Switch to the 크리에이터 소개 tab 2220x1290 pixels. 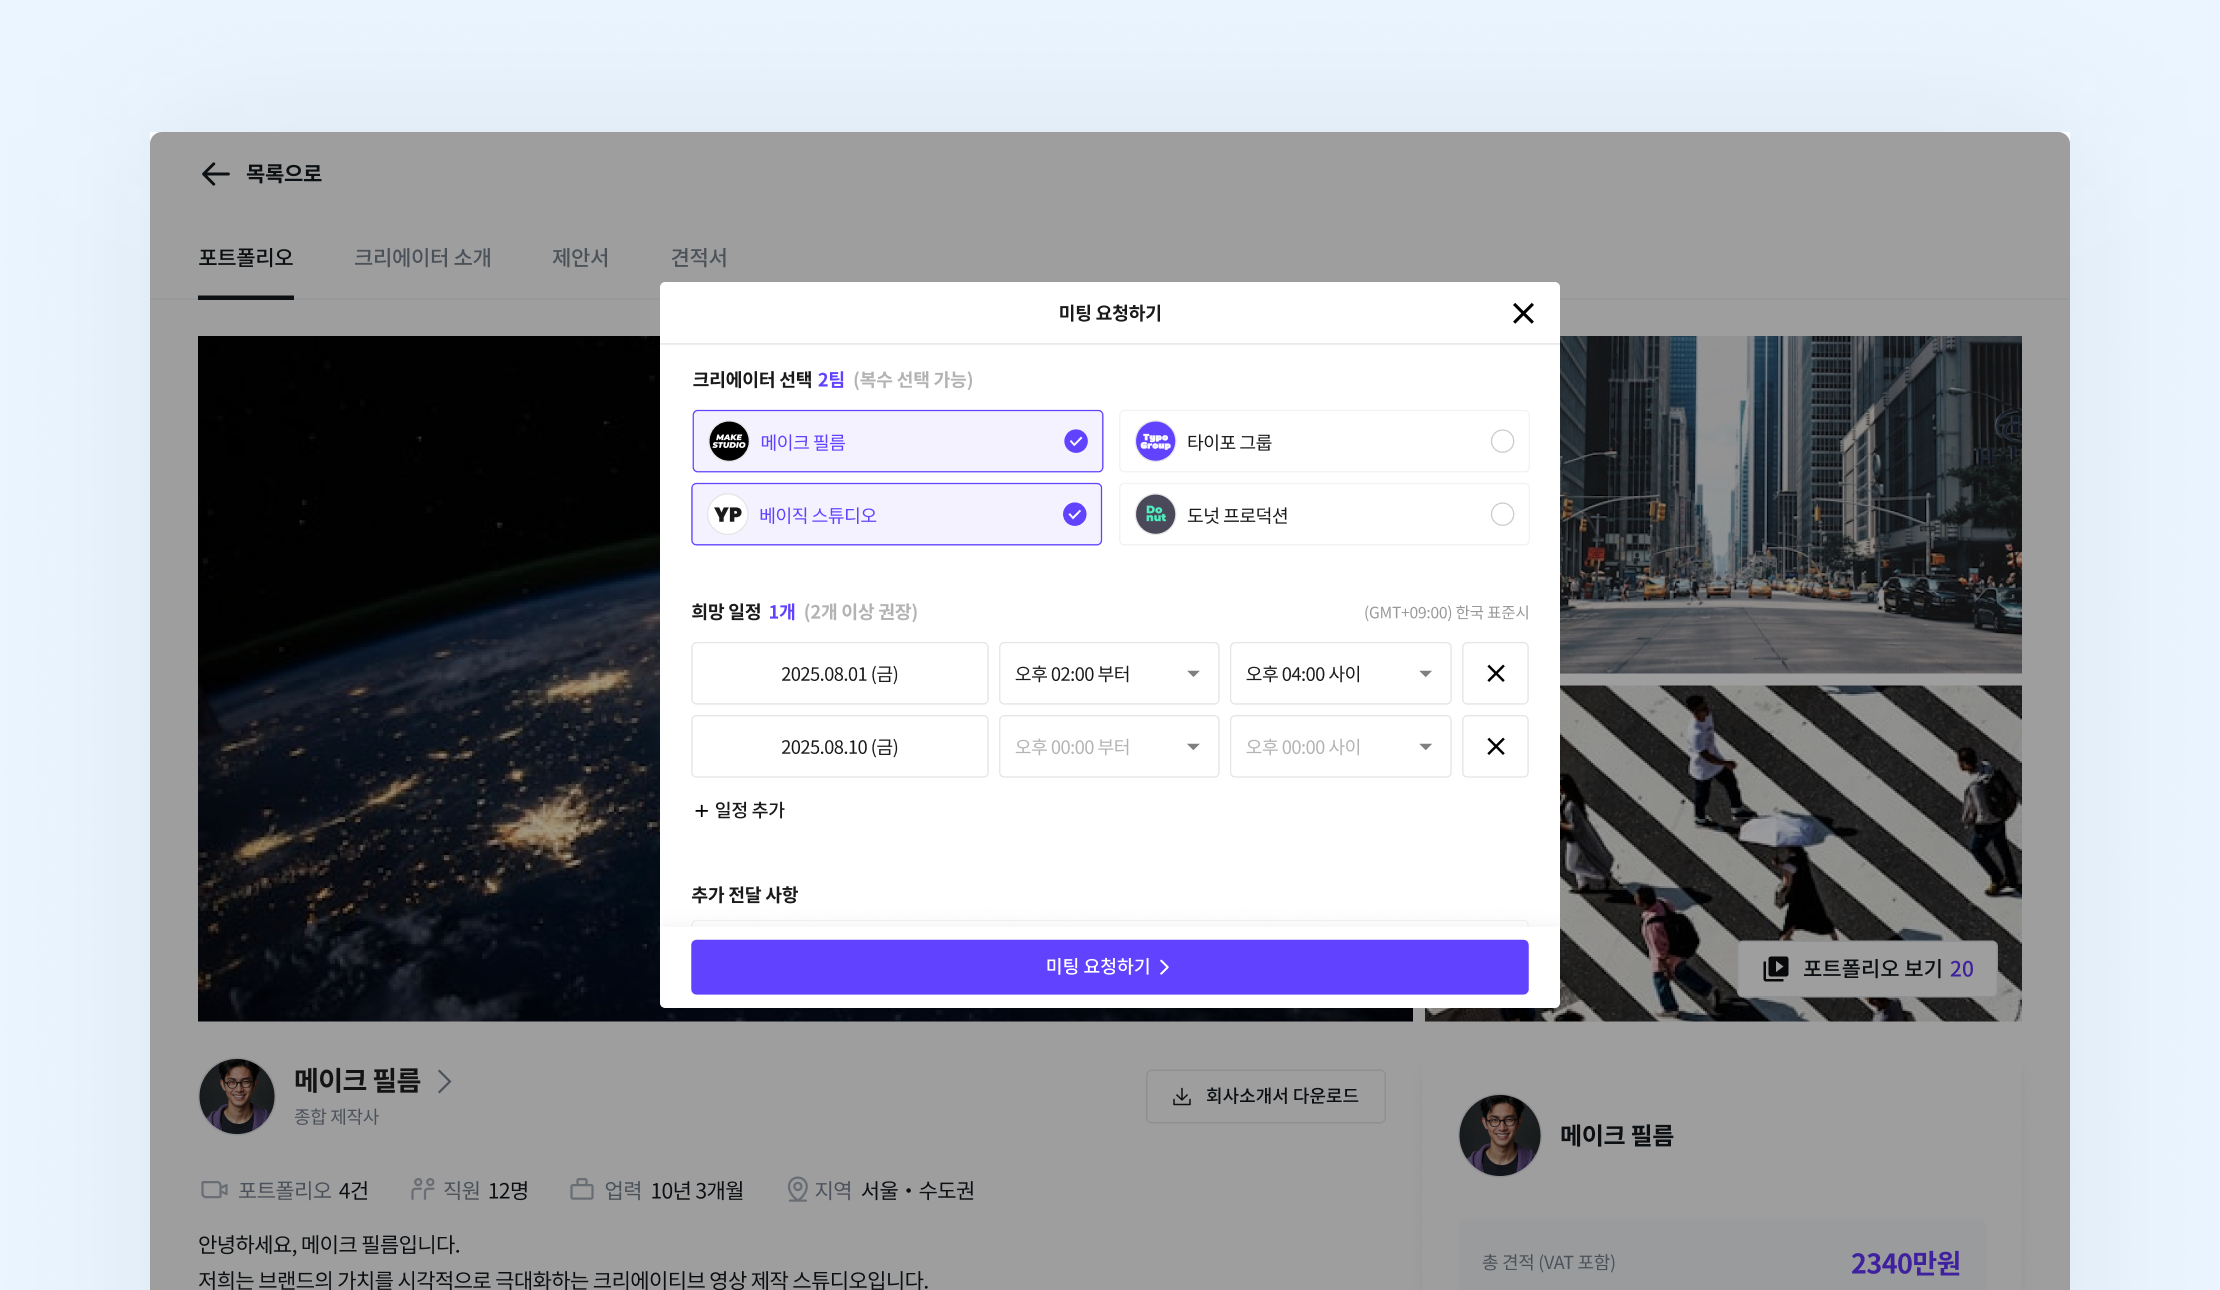pos(422,258)
